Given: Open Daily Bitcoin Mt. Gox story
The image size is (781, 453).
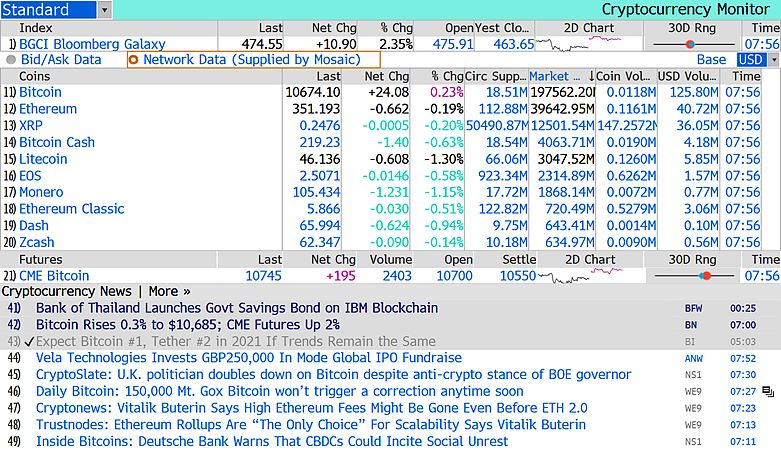Looking at the screenshot, I should point(279,391).
